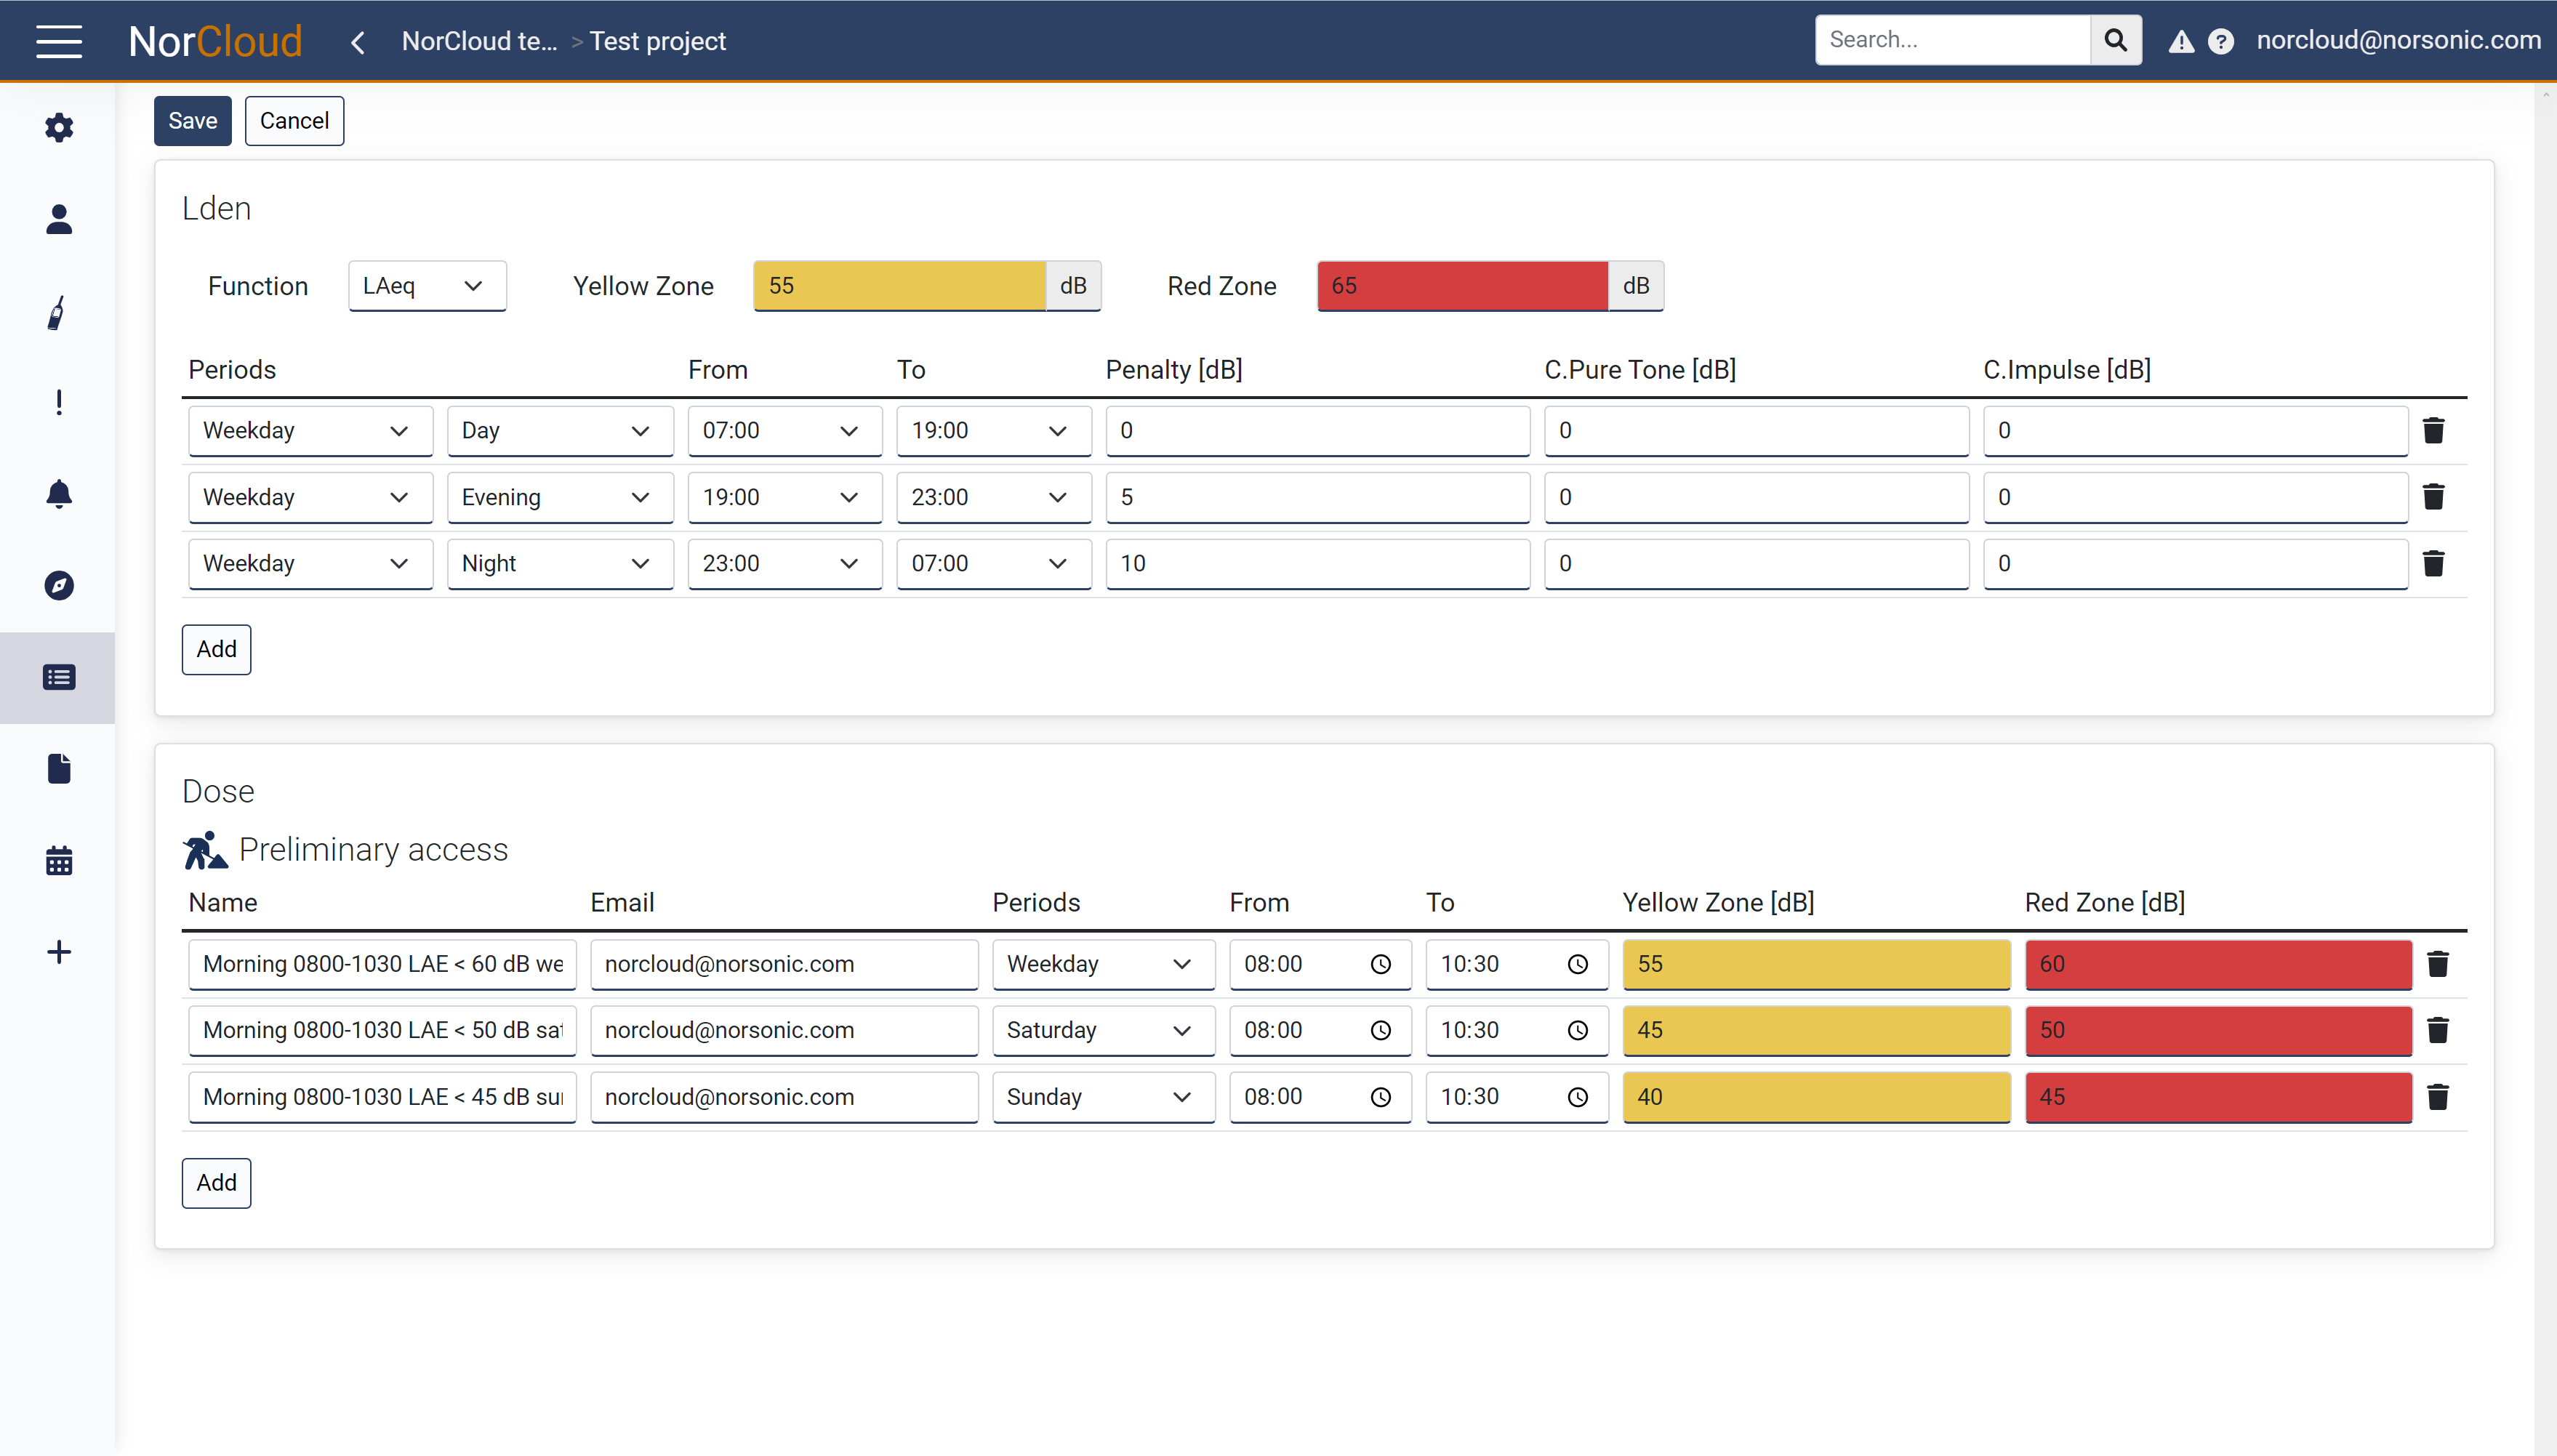The height and width of the screenshot is (1456, 2557).
Task: Click the Lden Red Zone 65 field
Action: 1462,286
